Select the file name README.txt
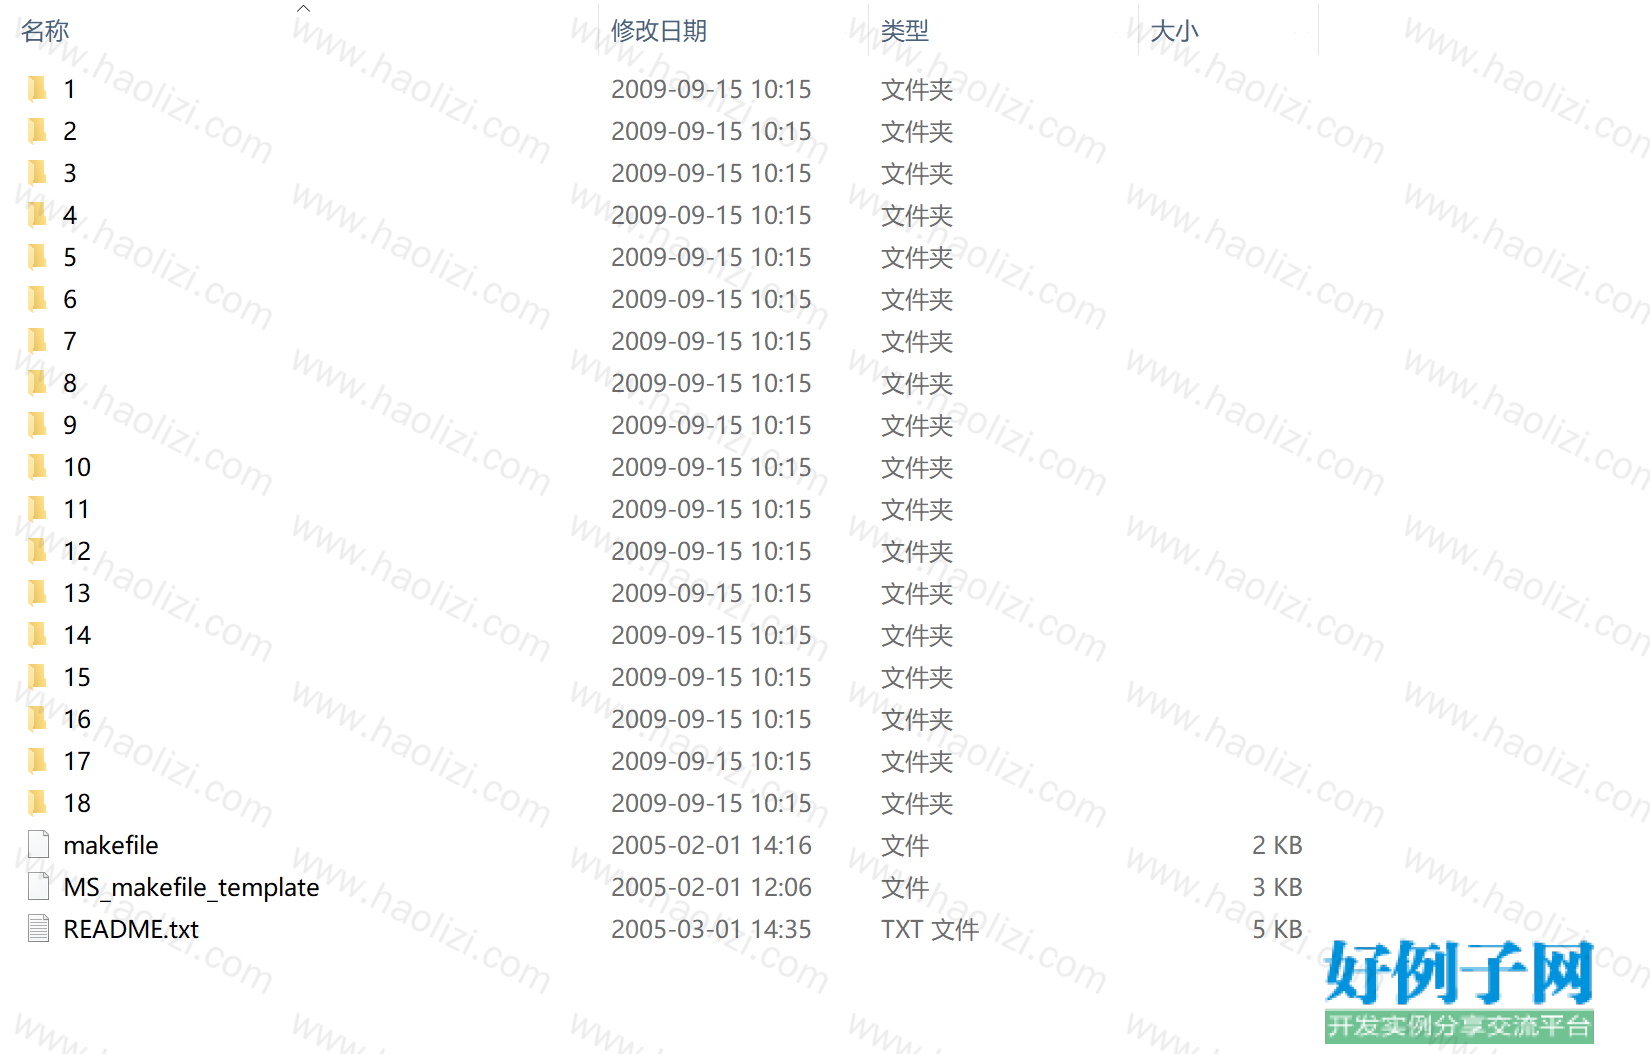This screenshot has width=1650, height=1054. tap(131, 929)
